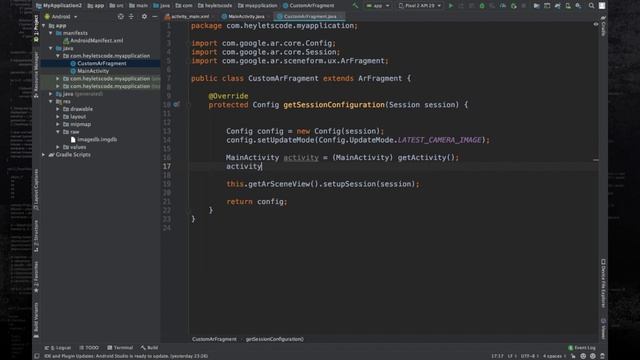640x360 pixels.
Task: Click getSessionConfiguration() in the bottom breadcrumb
Action: click(x=275, y=339)
